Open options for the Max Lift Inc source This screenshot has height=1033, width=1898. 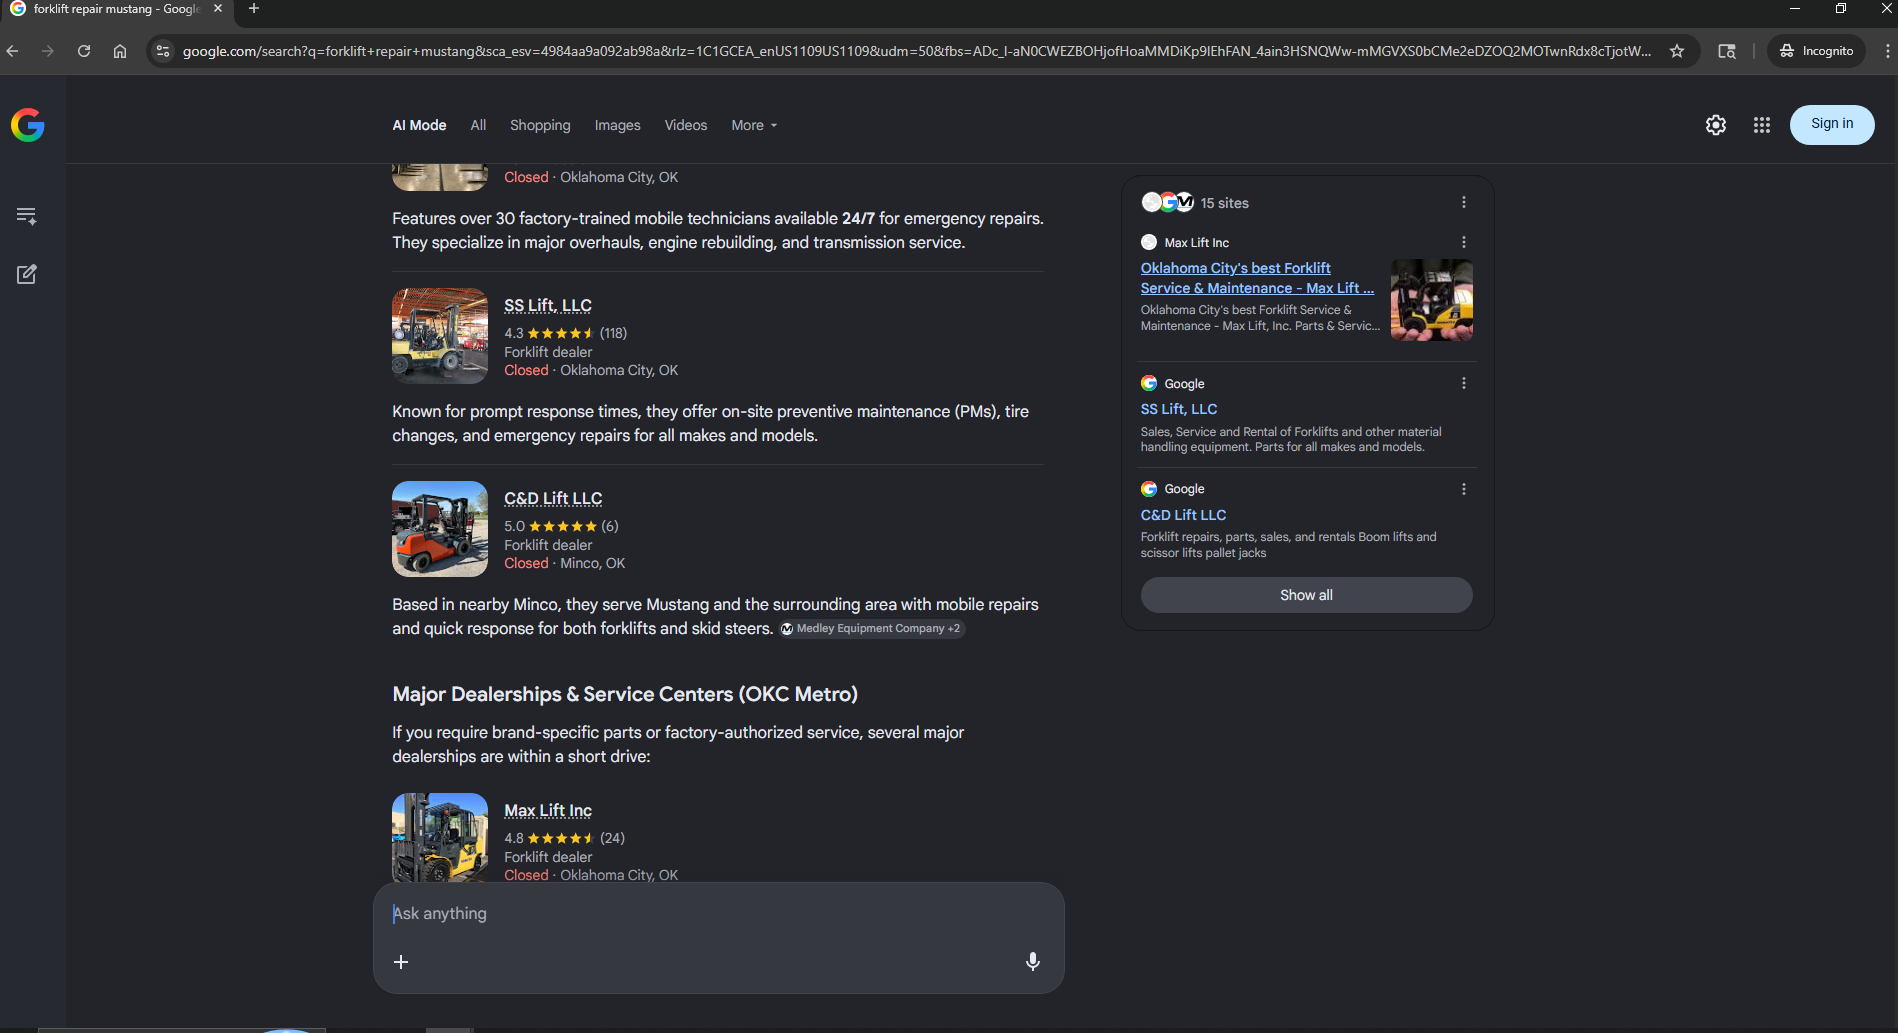(1464, 242)
